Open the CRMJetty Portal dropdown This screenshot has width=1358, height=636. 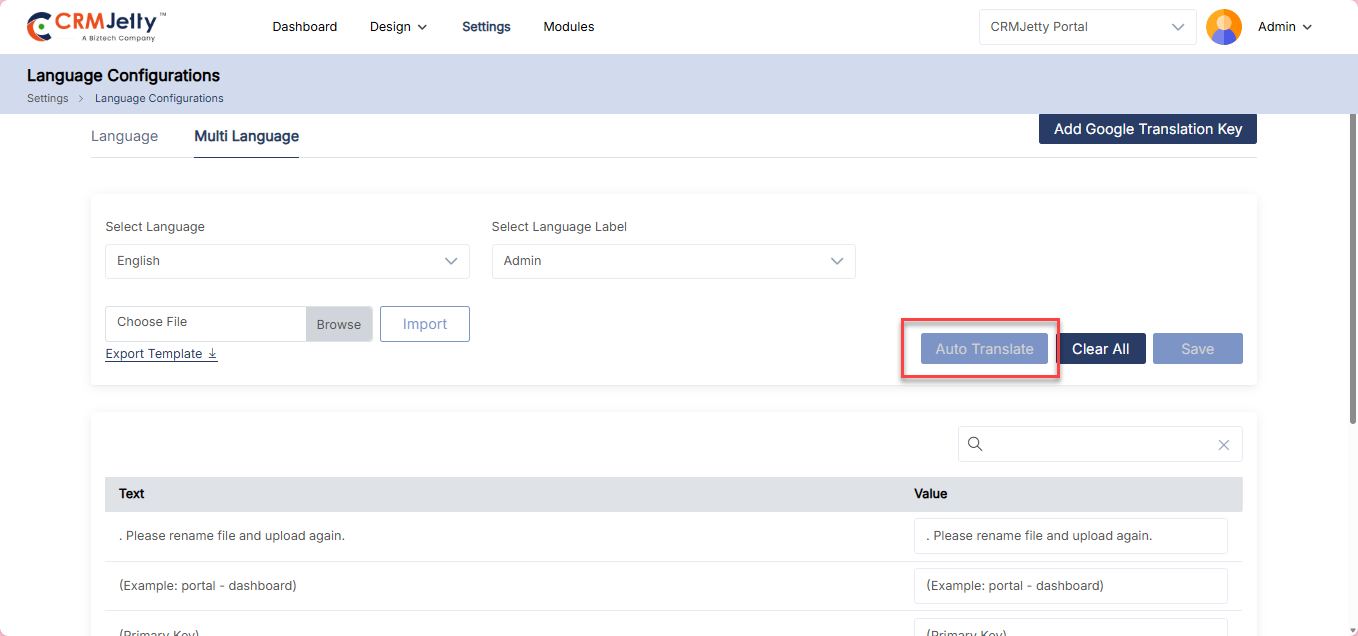click(1087, 27)
